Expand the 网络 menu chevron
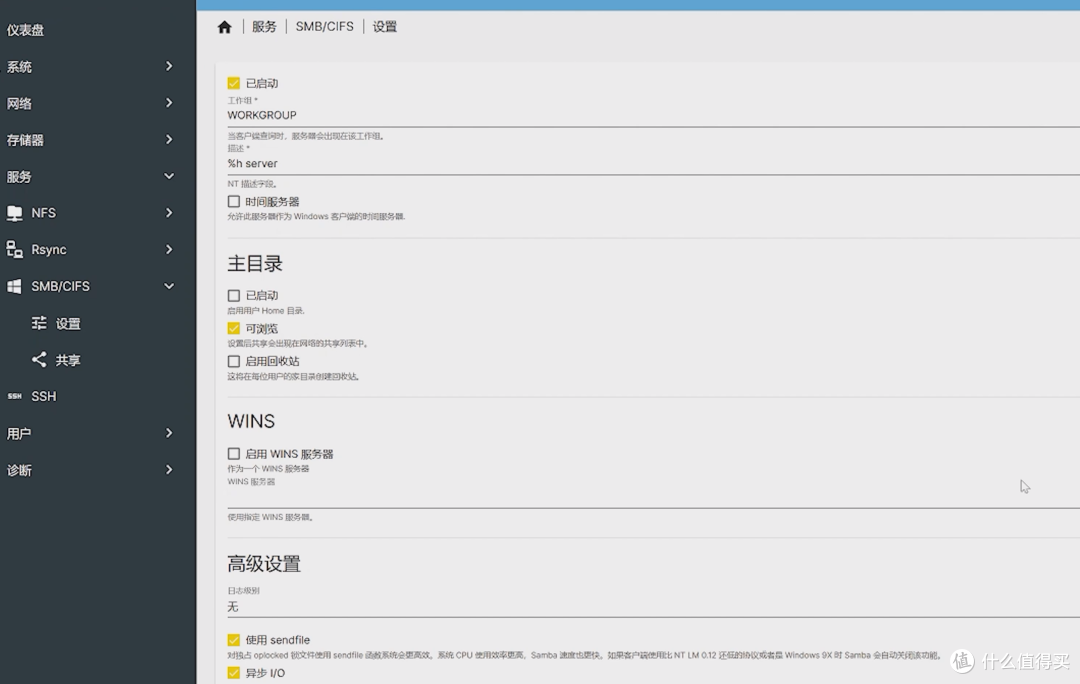1080x684 pixels. (x=169, y=103)
